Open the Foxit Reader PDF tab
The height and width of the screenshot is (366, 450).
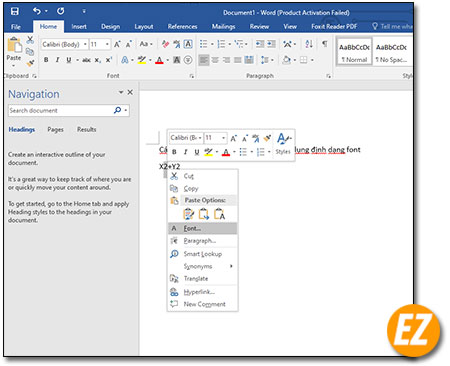[x=334, y=27]
